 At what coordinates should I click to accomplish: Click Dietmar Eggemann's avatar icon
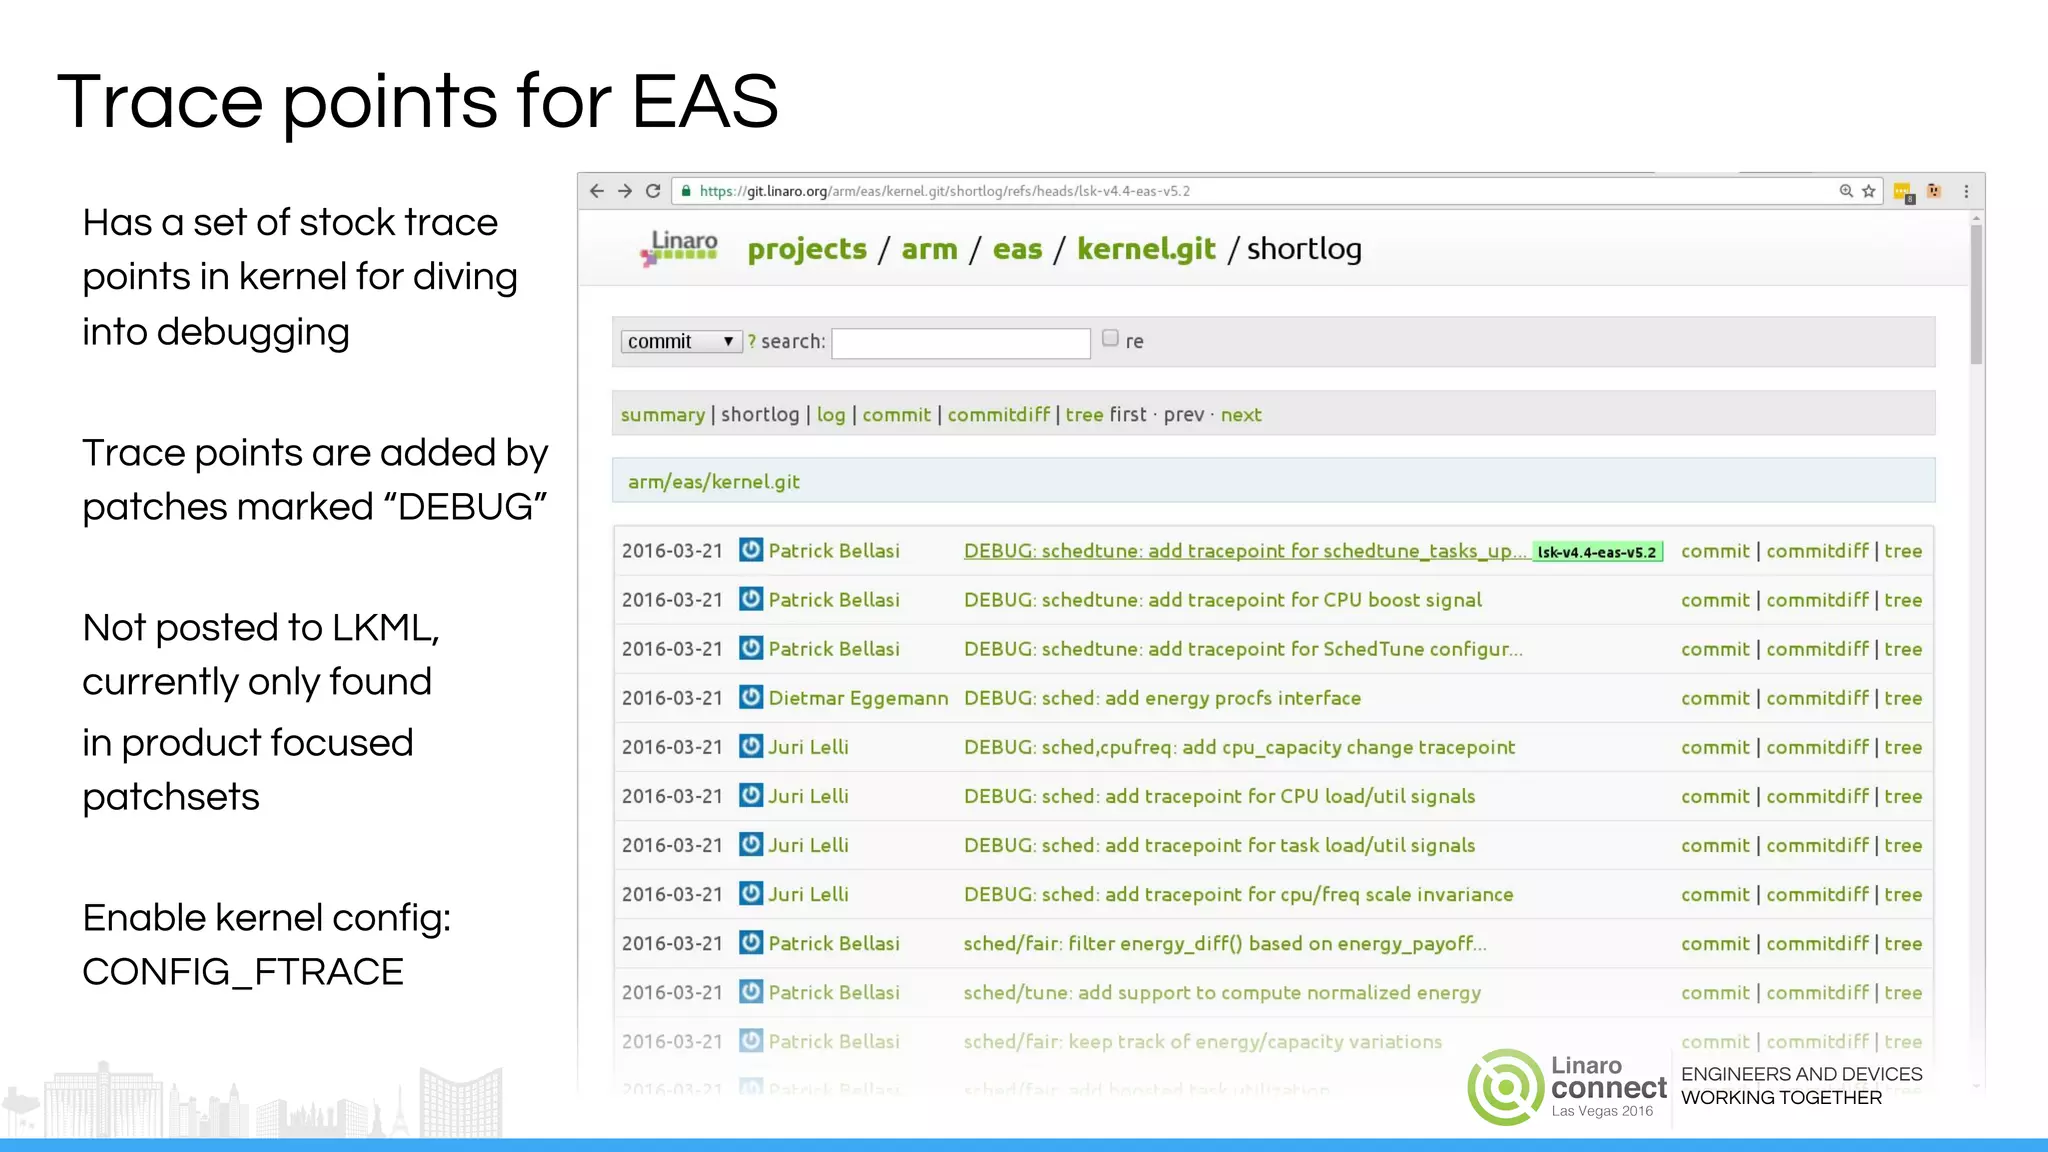(x=751, y=697)
